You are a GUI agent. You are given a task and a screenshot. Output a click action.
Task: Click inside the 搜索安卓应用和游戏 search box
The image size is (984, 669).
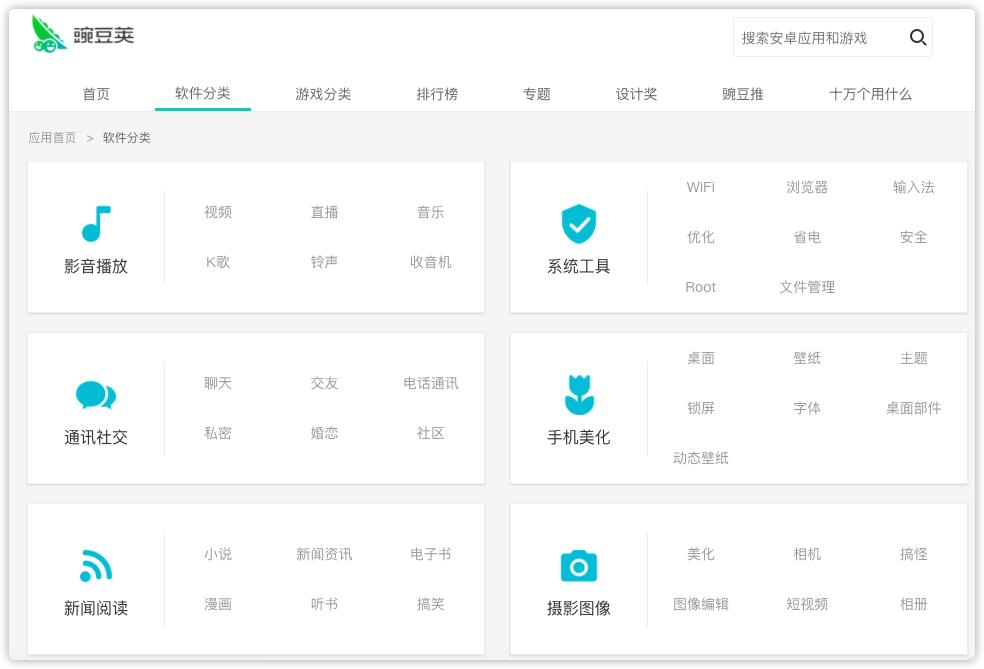[x=820, y=37]
